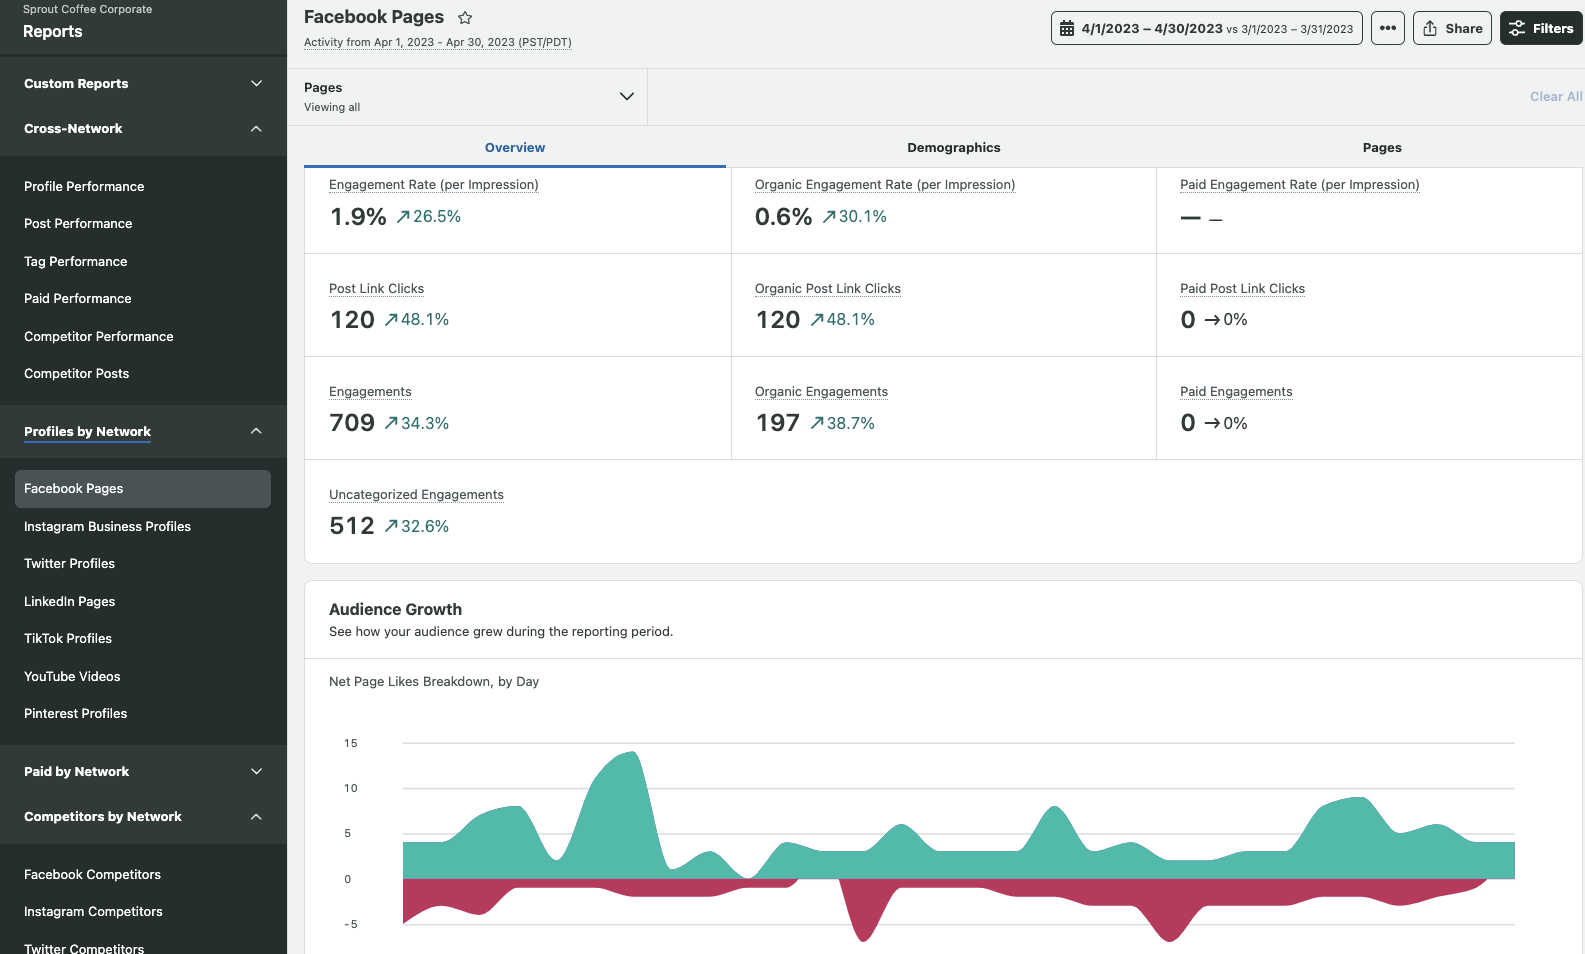Star Facebook Pages report as favorite
Screen dimensions: 1585x954
465,18
